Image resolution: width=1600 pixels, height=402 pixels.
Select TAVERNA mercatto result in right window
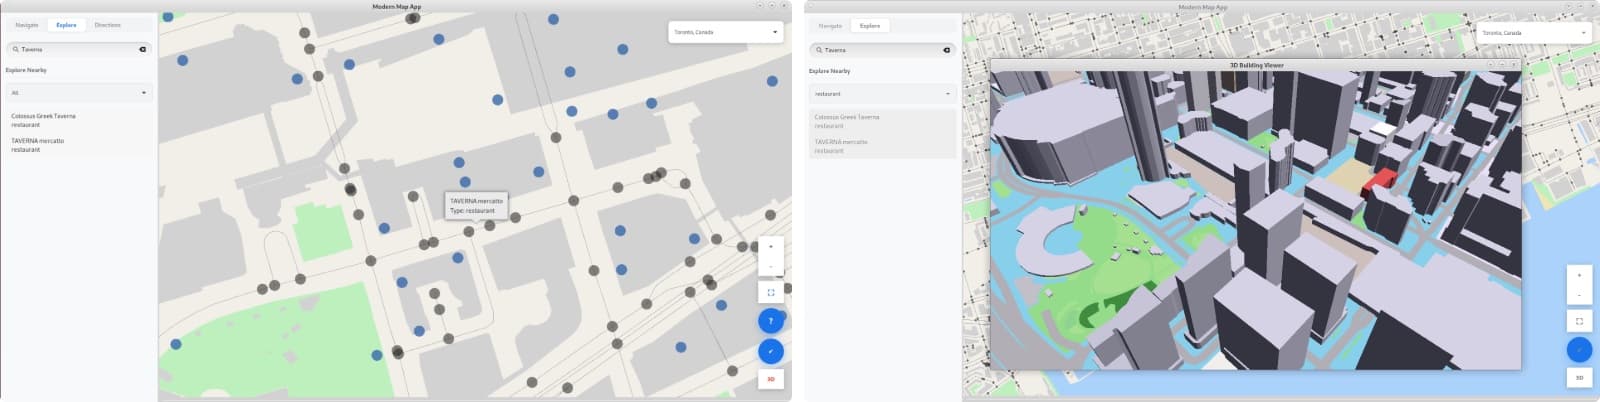[882, 146]
